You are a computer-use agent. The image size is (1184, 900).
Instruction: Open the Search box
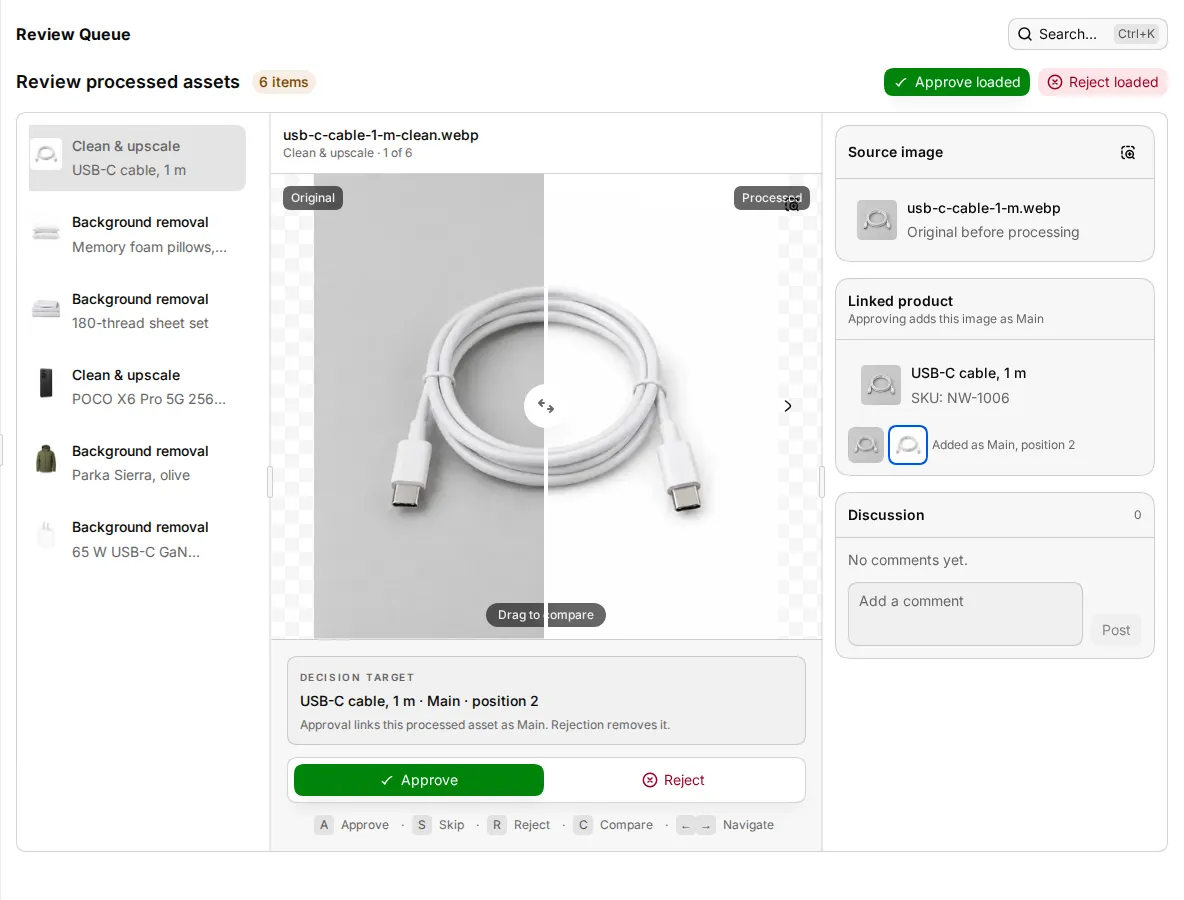1087,34
